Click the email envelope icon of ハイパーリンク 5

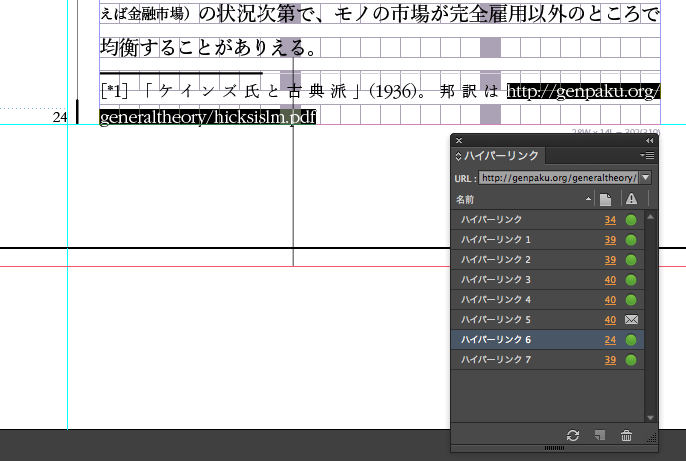pos(631,320)
